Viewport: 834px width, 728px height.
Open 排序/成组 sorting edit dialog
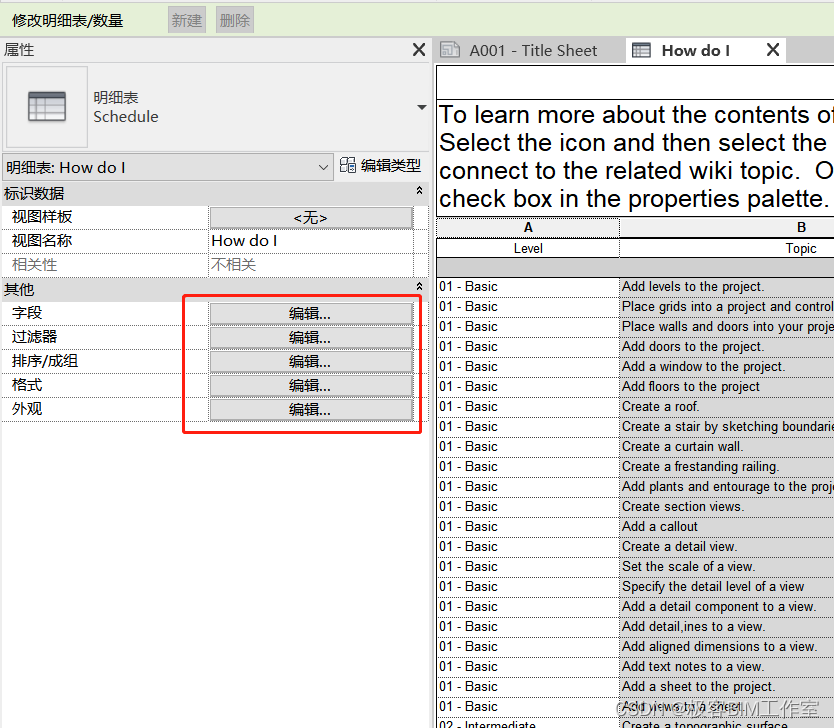311,362
